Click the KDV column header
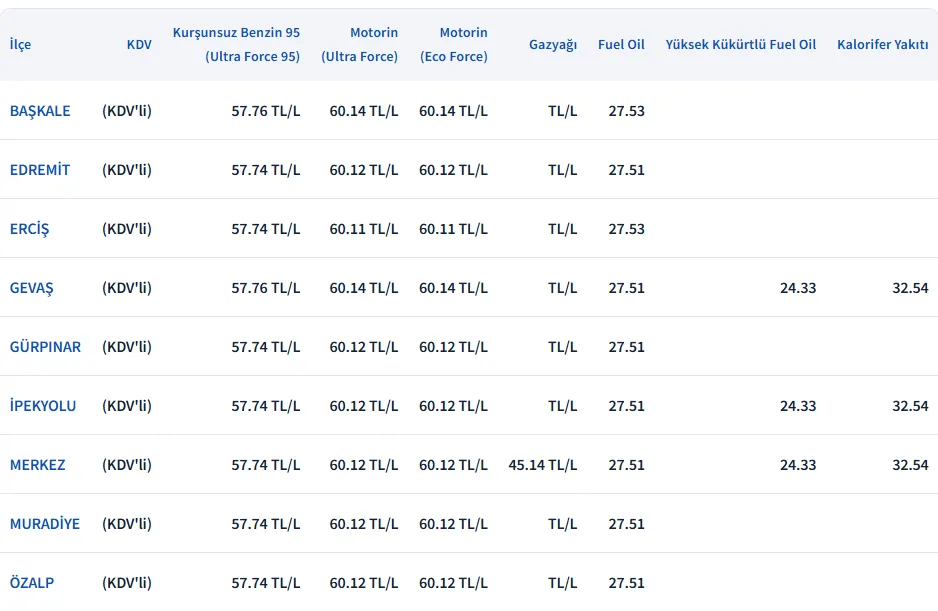 tap(139, 45)
